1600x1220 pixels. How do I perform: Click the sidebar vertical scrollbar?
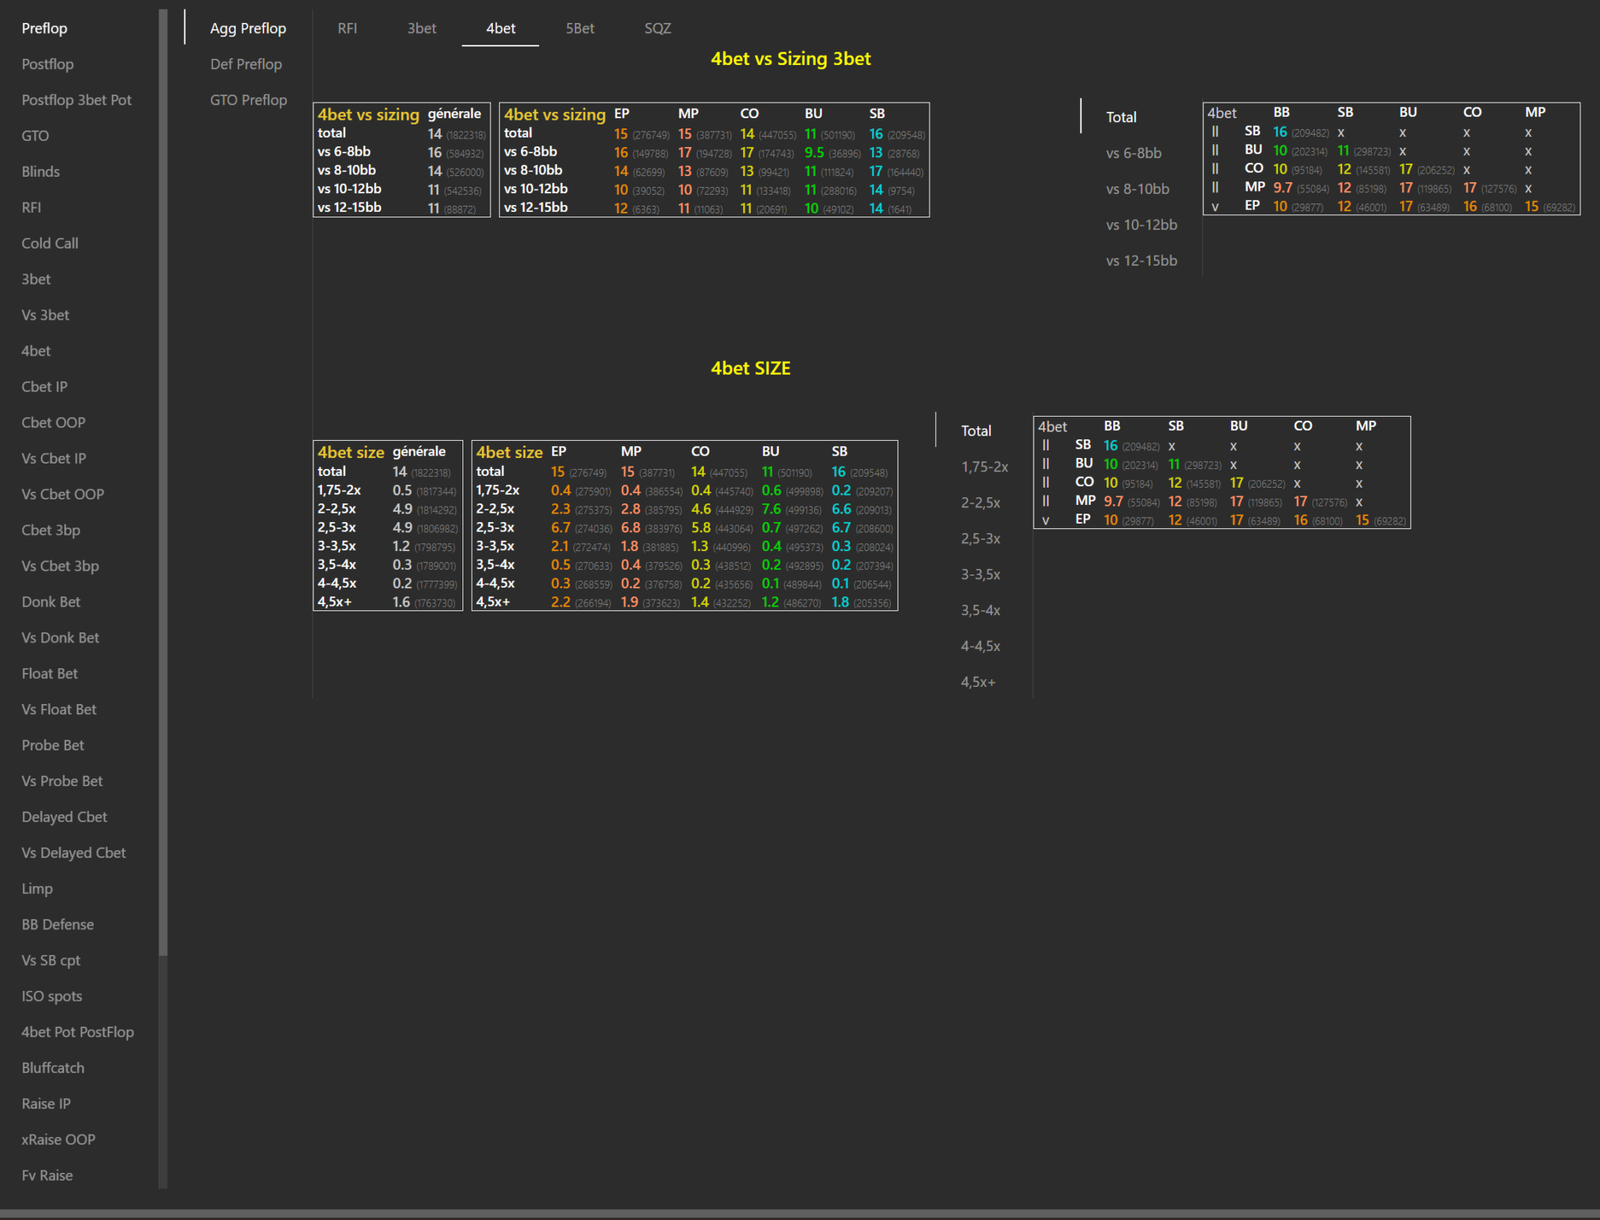[x=163, y=480]
